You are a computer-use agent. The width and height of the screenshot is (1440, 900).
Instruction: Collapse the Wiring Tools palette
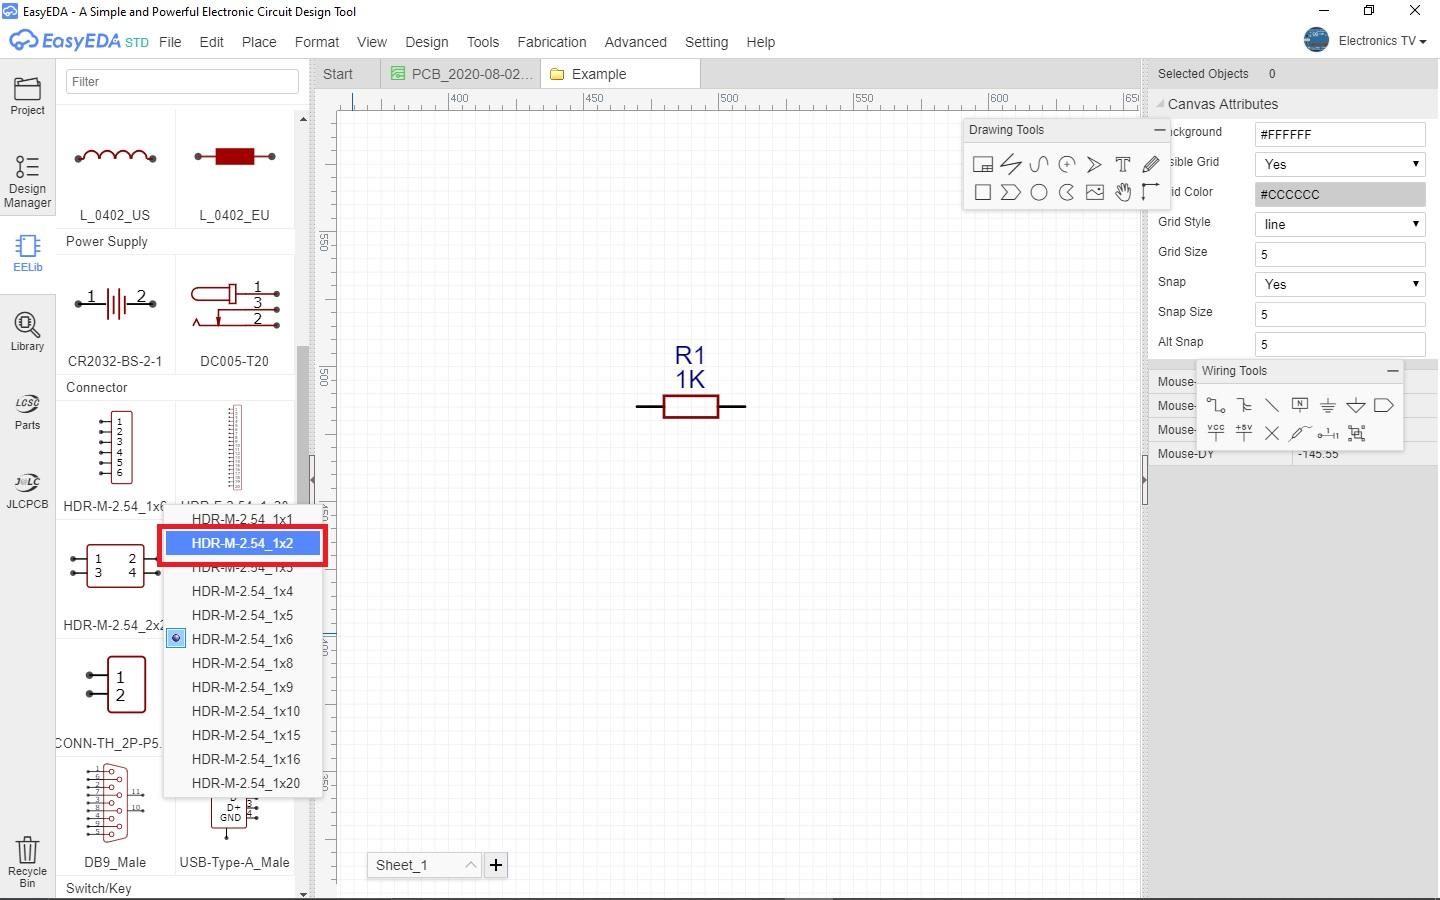1393,371
